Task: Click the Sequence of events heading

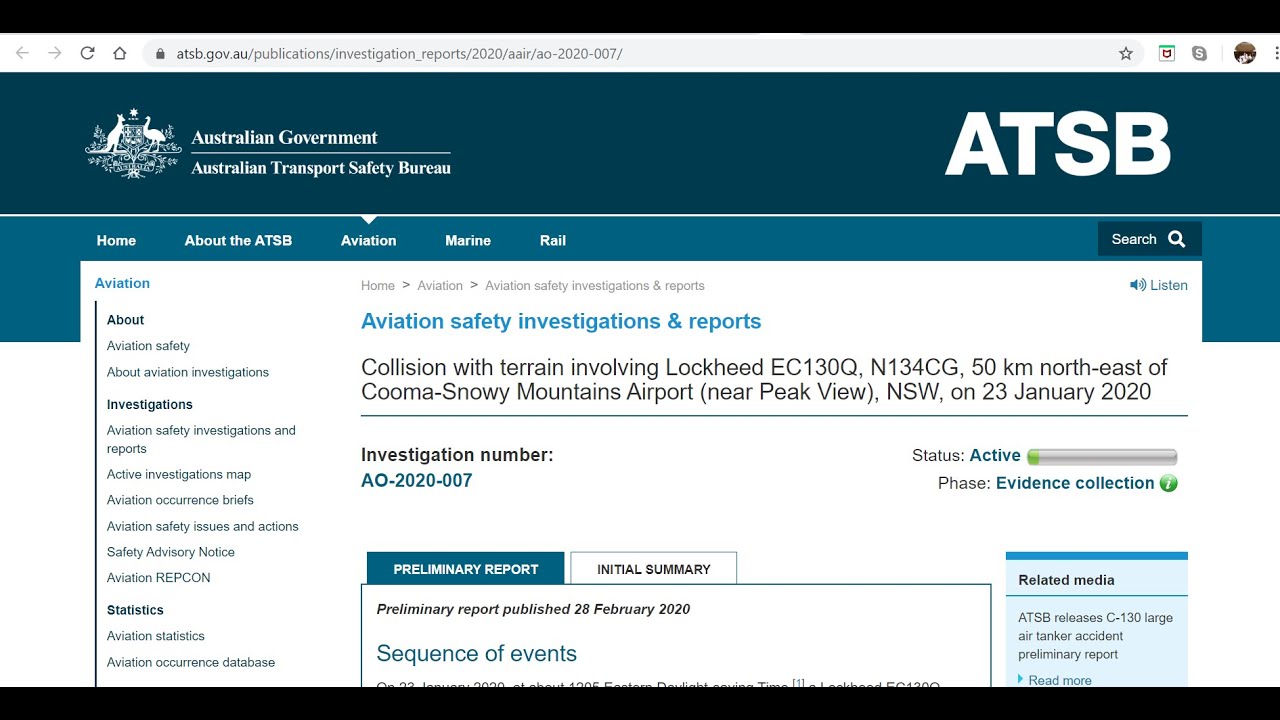Action: (x=476, y=654)
